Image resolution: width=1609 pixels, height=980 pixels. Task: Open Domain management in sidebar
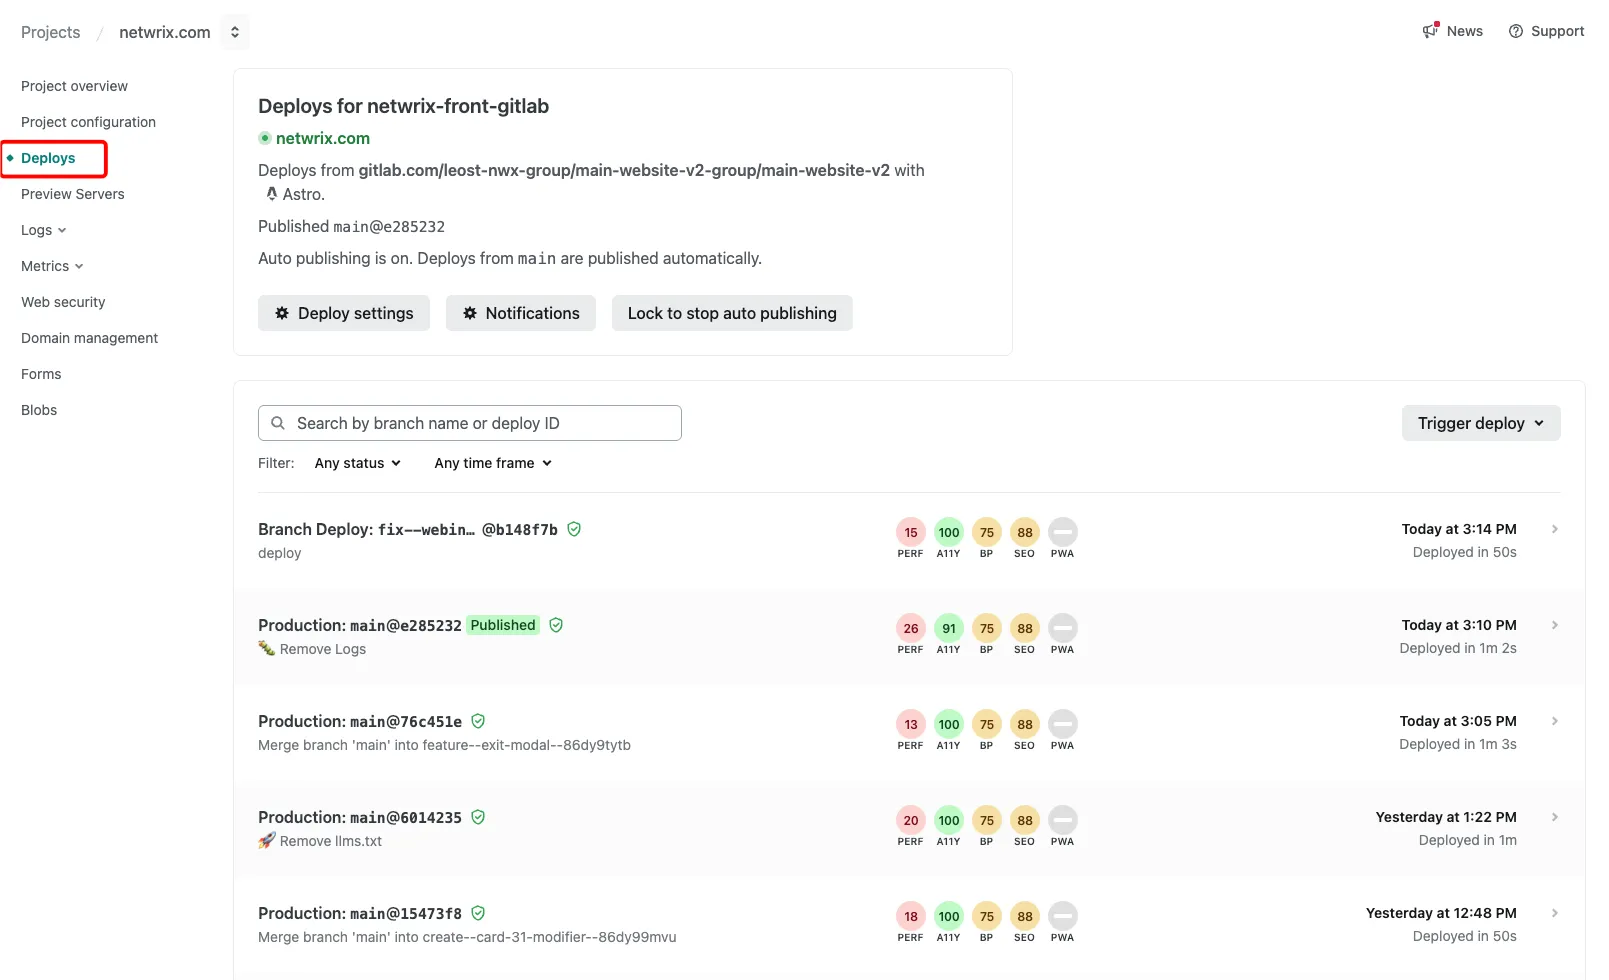tap(89, 338)
